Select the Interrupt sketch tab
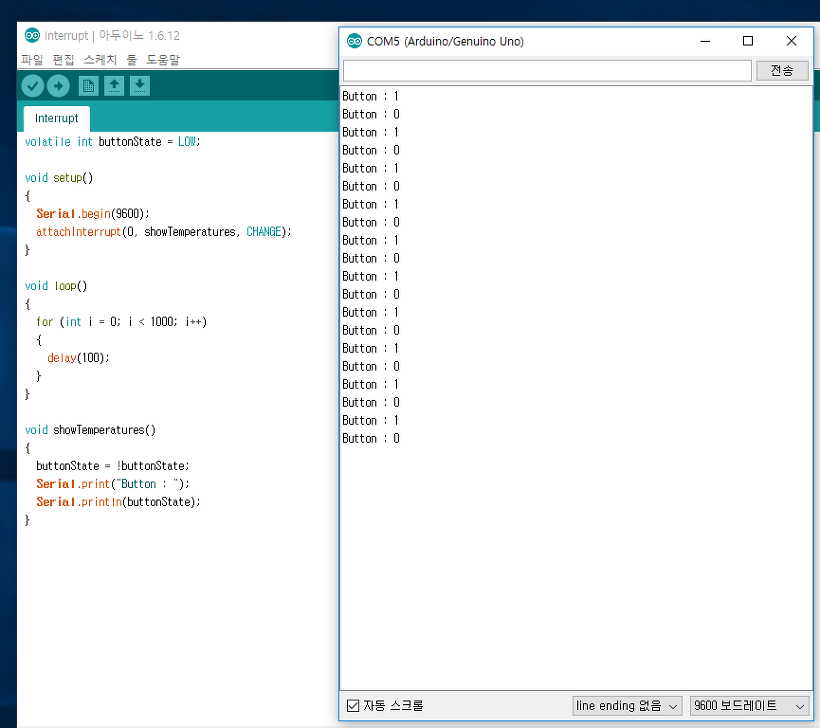This screenshot has height=728, width=820. 56,118
